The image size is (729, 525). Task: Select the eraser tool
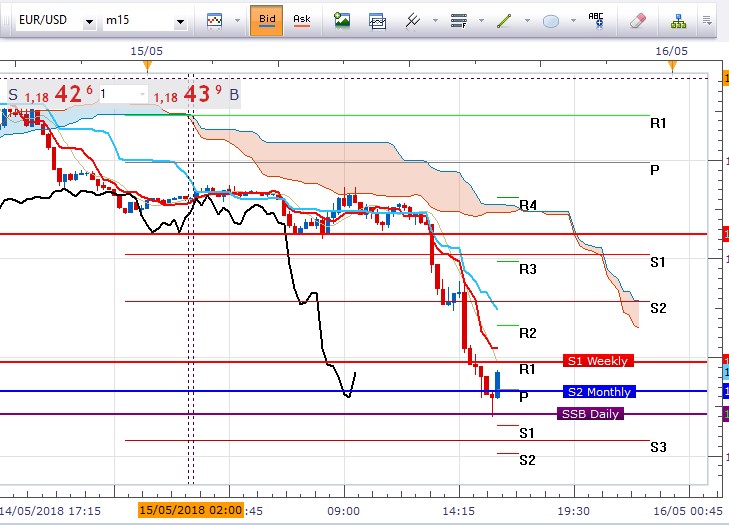(x=637, y=21)
